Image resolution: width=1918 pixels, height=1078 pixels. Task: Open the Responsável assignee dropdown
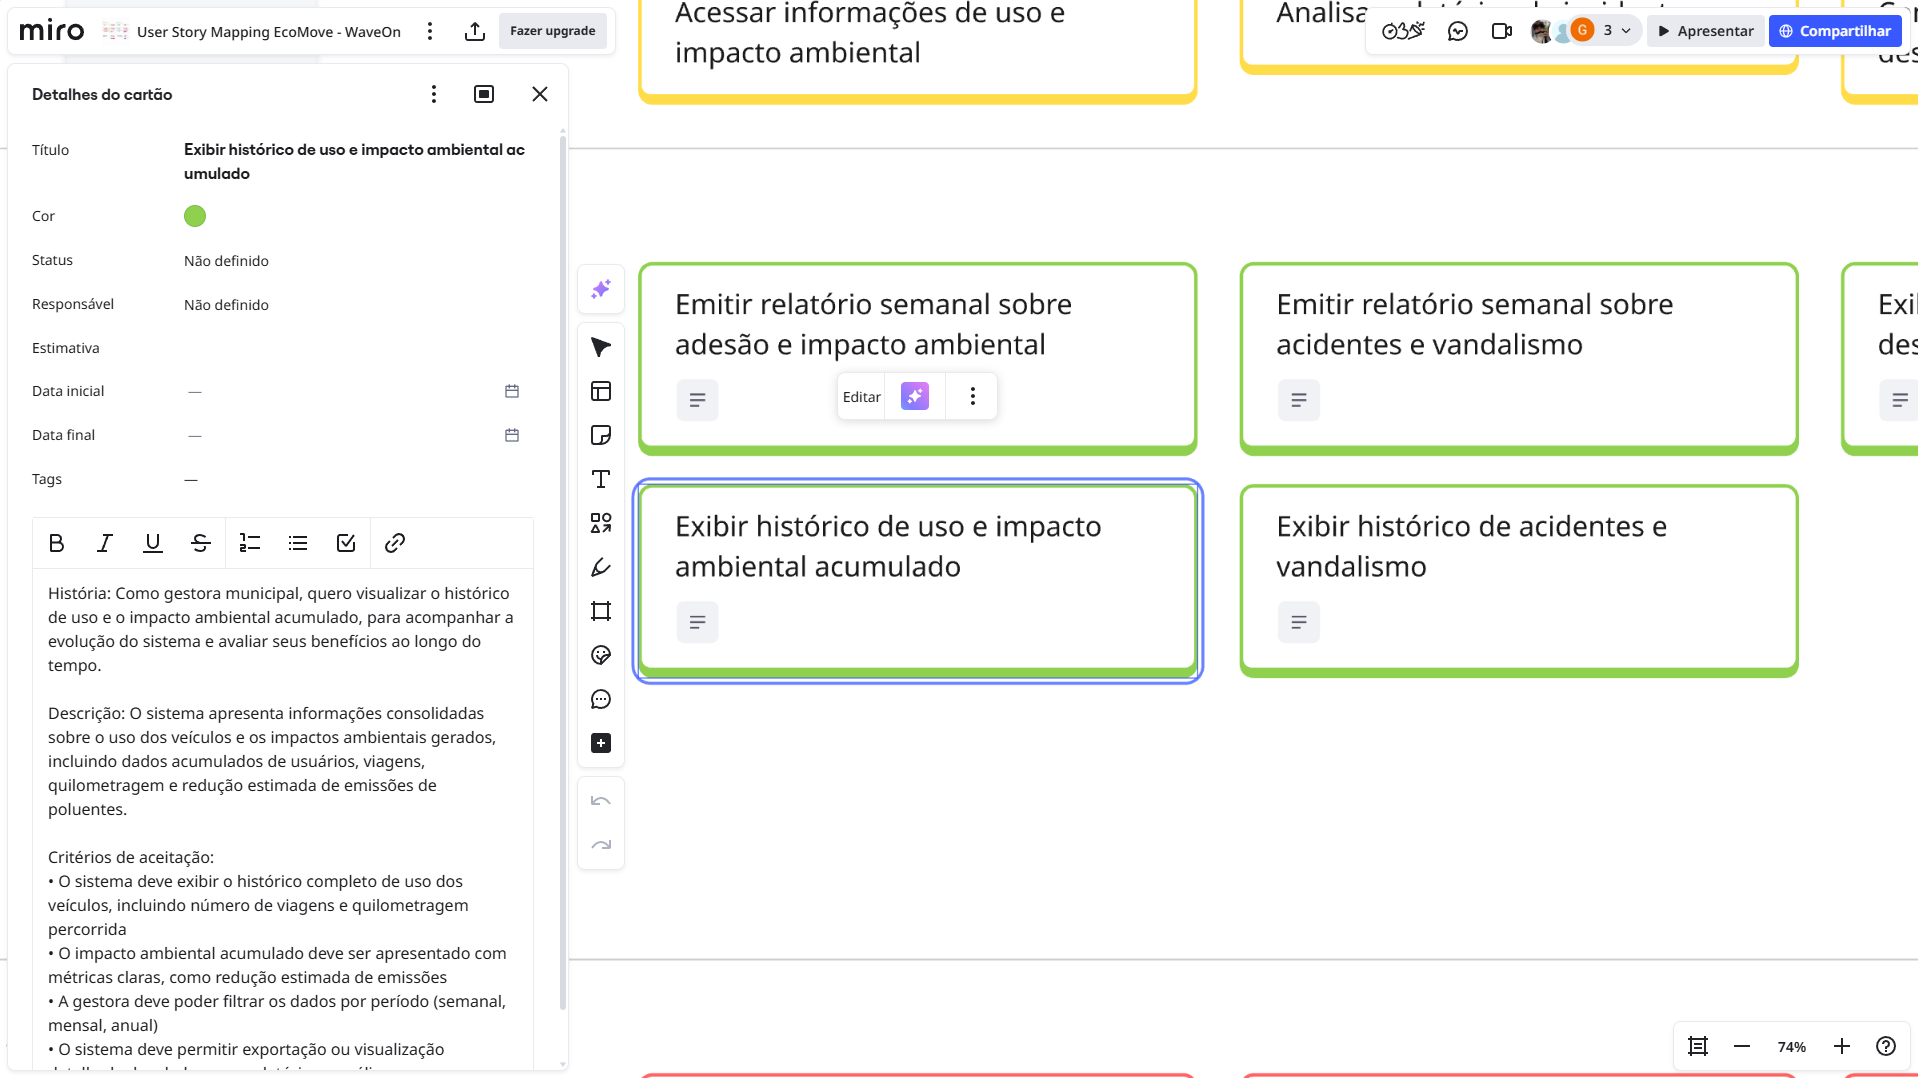pos(226,305)
